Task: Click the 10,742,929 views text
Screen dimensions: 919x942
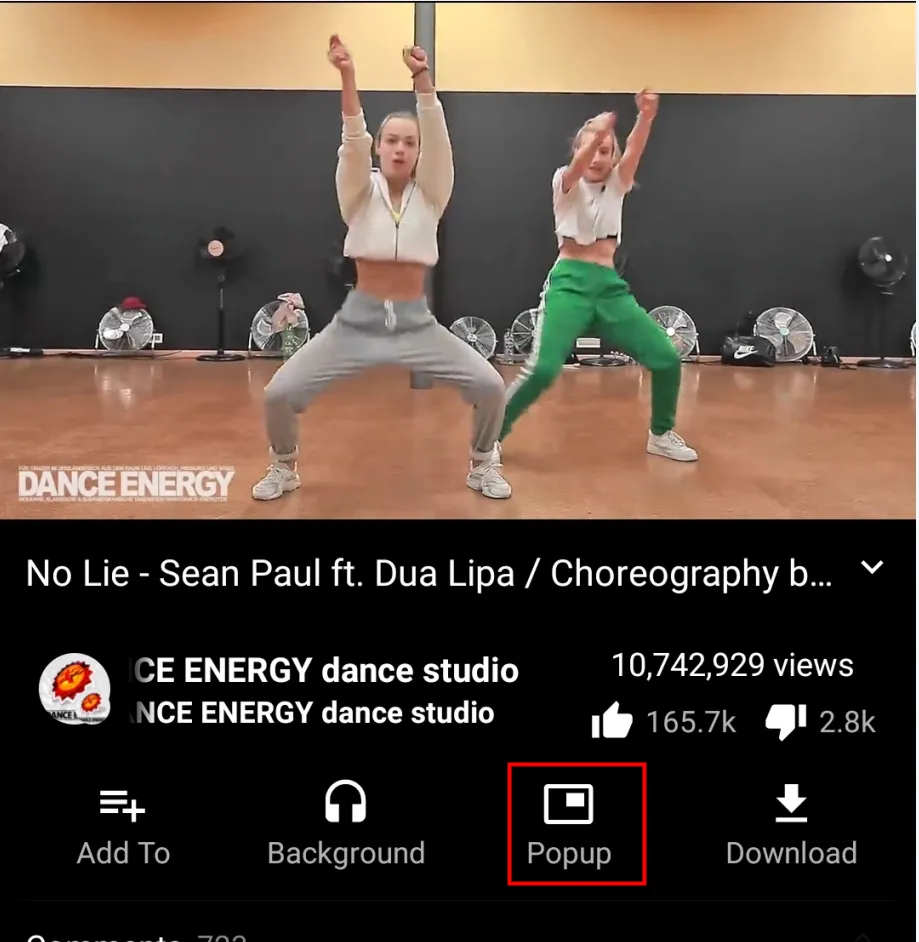Action: pyautogui.click(x=732, y=665)
